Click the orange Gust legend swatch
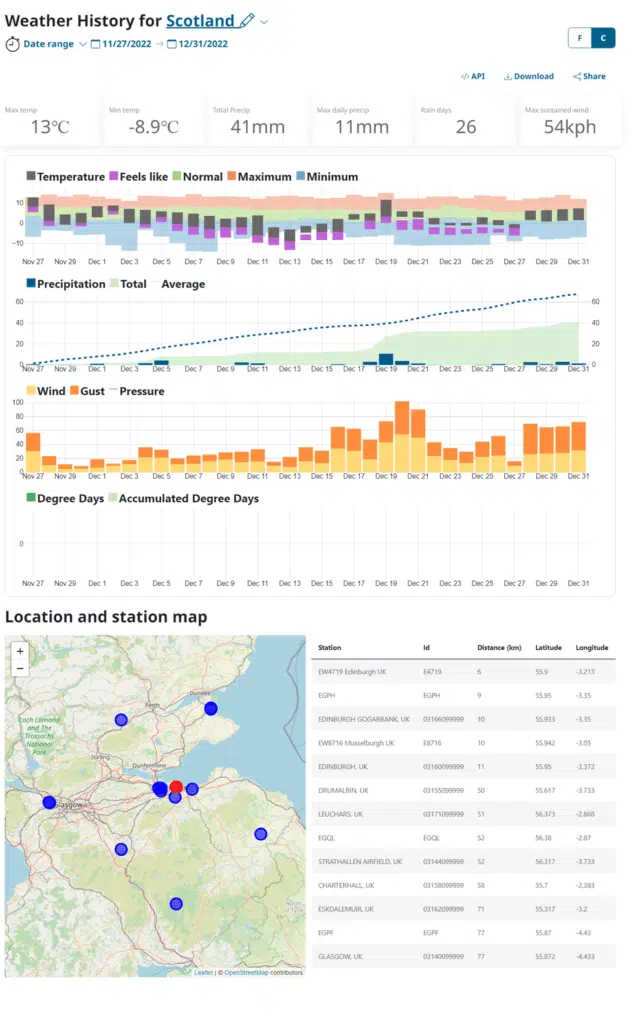This screenshot has height=1024, width=631. 75,392
